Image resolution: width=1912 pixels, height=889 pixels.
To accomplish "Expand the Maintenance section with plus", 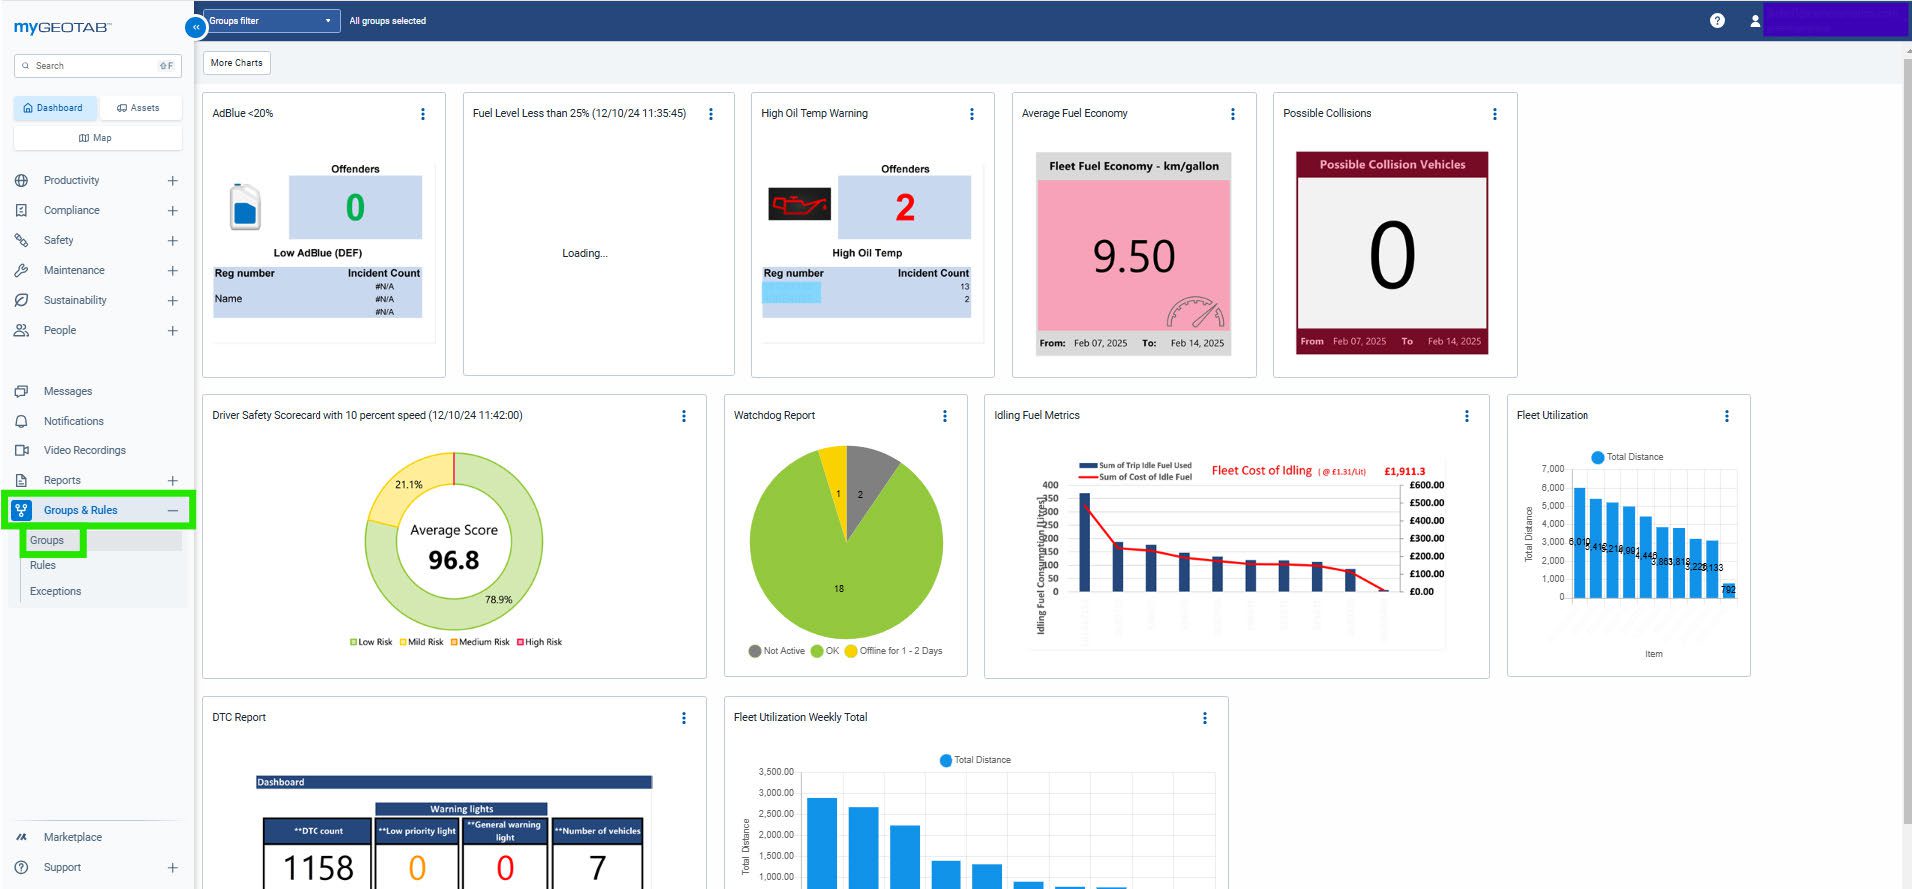I will 172,271.
